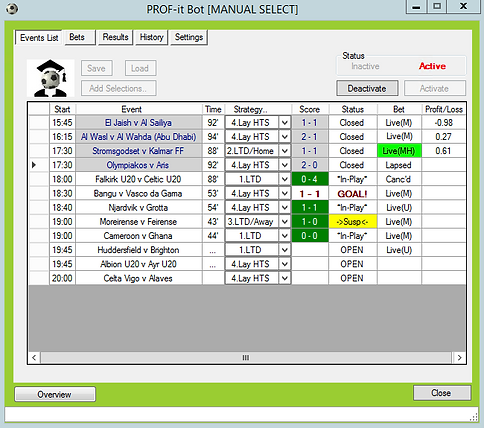Screen dimensions: 484x428
Task: Select the Moreirense v Feirense event
Action: (x=139, y=222)
